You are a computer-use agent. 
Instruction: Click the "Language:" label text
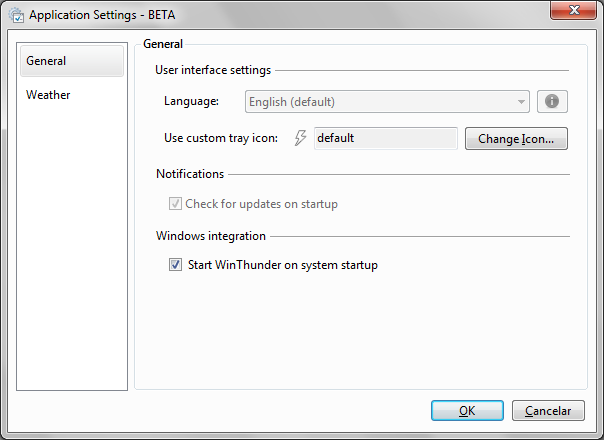tap(191, 101)
